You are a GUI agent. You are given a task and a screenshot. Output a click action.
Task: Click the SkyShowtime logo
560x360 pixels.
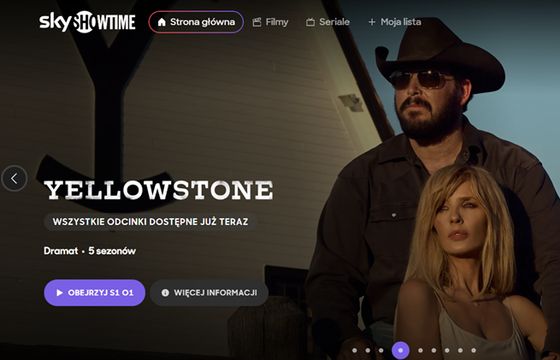[88, 22]
